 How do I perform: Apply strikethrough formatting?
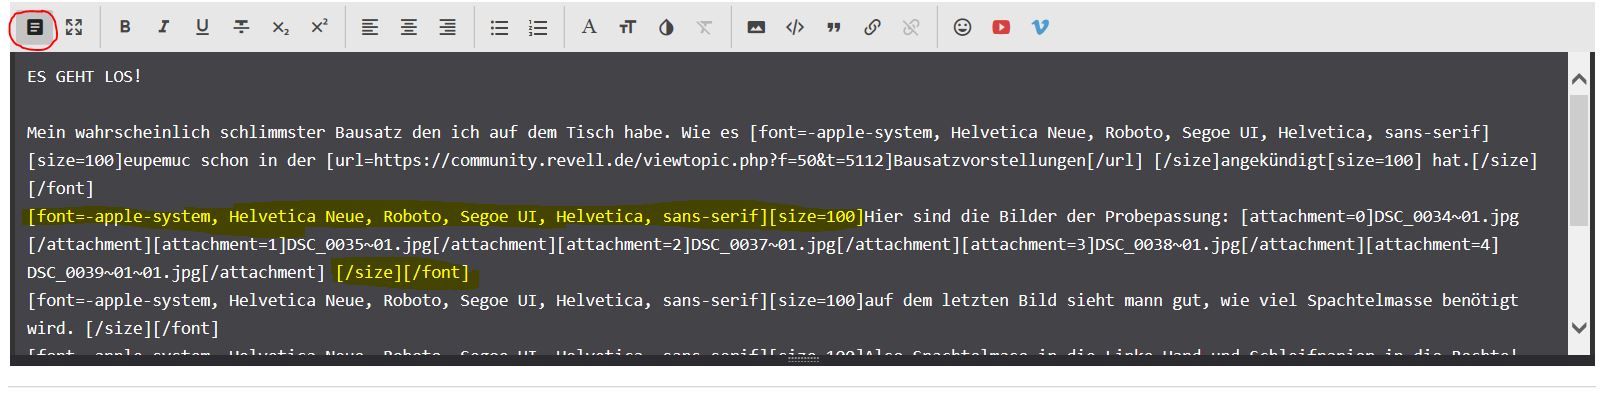(x=241, y=27)
